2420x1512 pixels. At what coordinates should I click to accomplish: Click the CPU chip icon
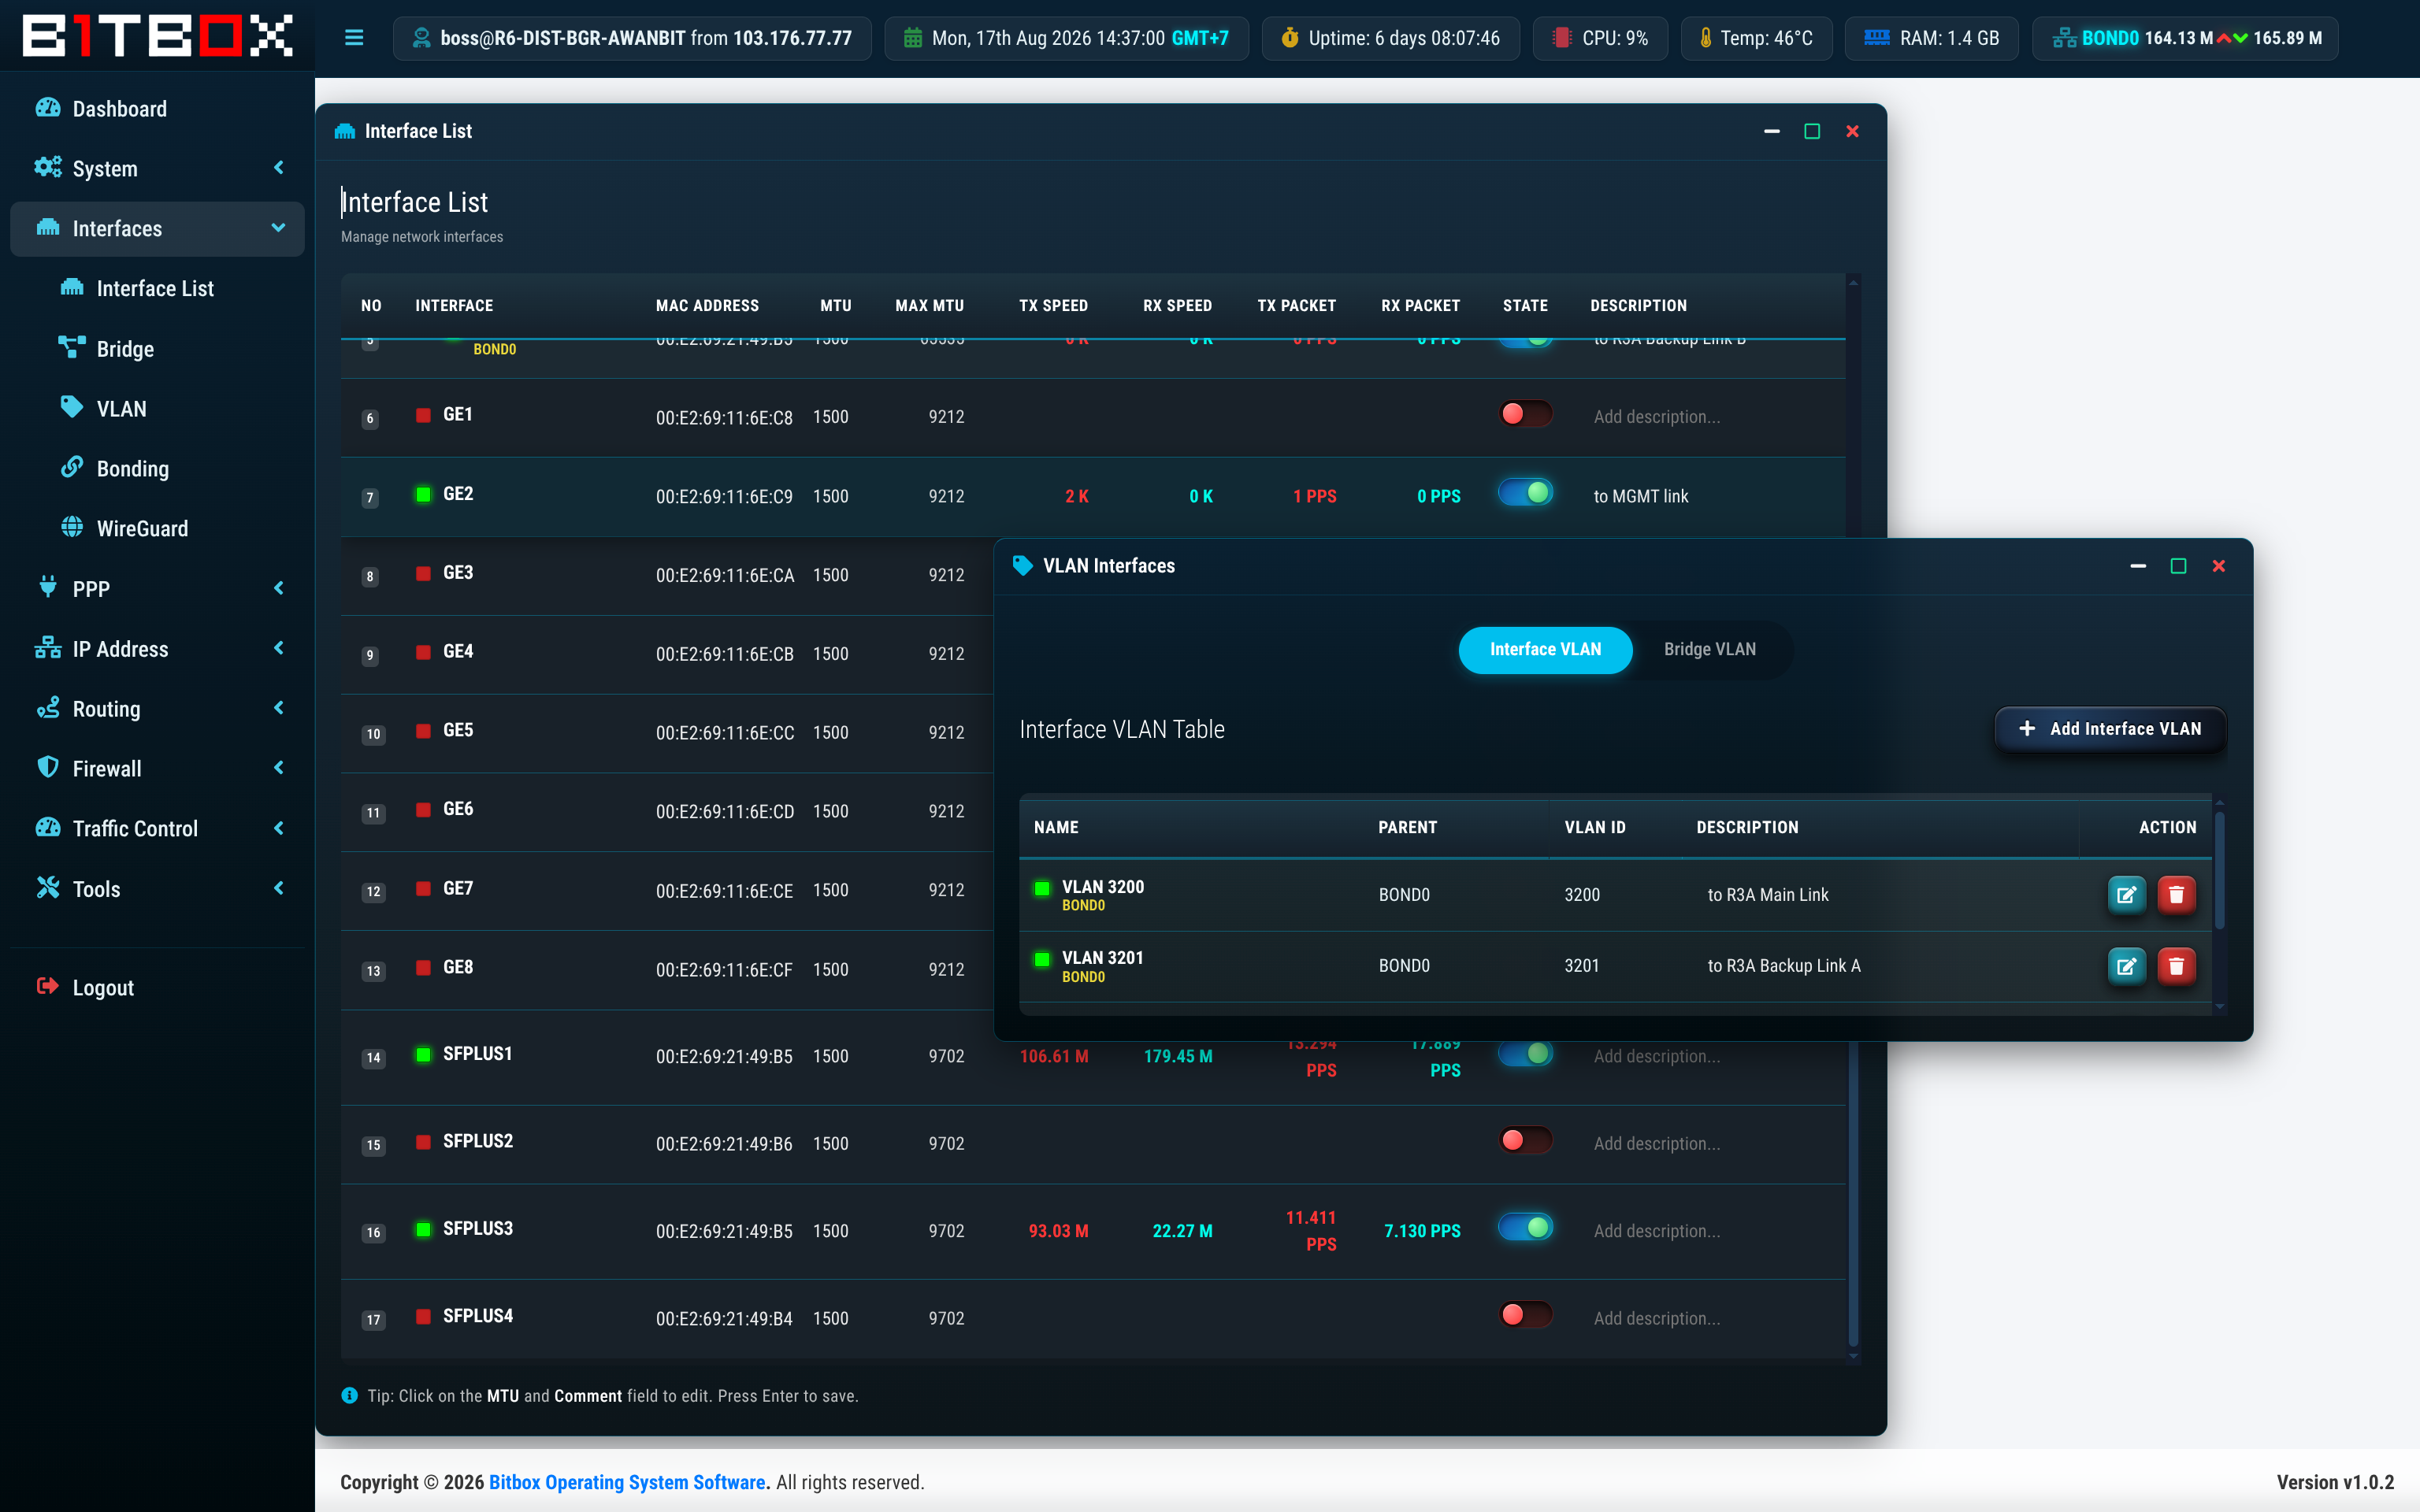pyautogui.click(x=1561, y=38)
